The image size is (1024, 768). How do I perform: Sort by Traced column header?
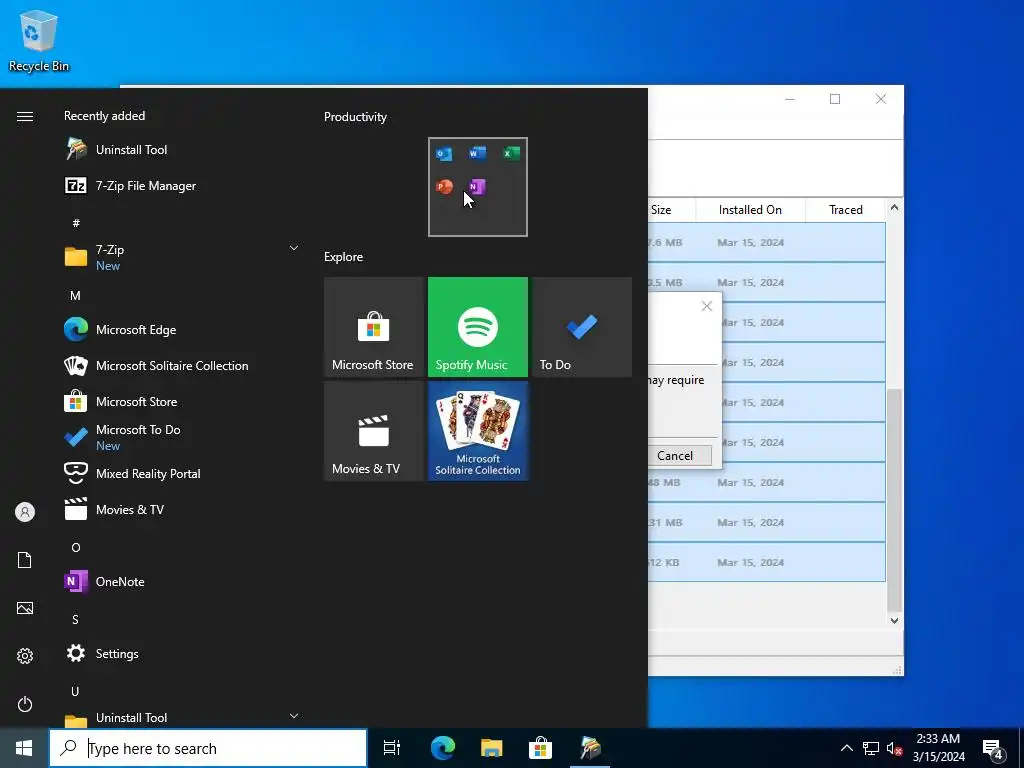[x=846, y=210]
